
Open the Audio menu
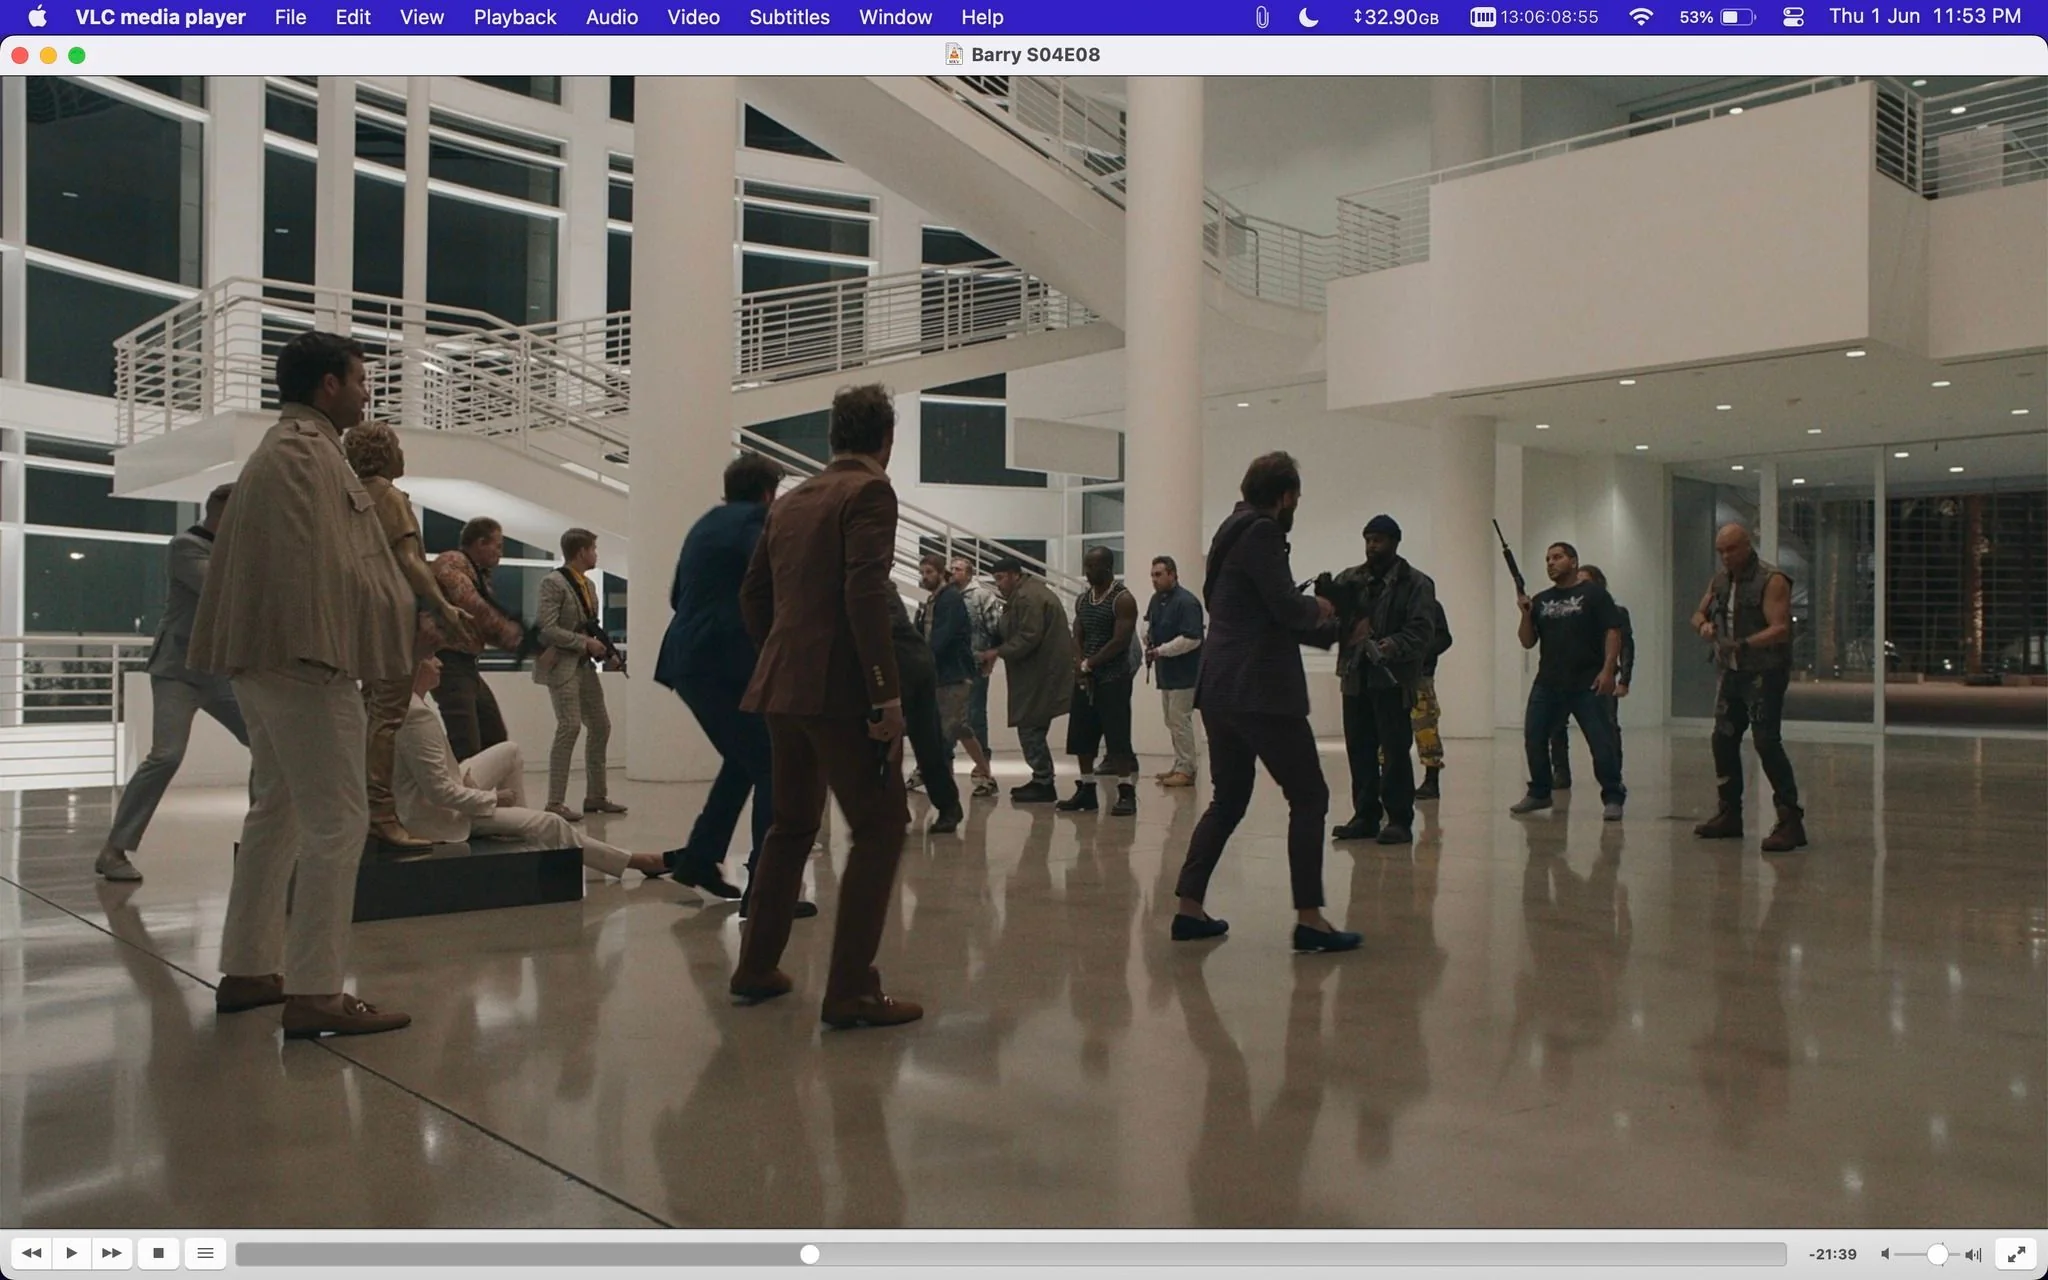click(x=612, y=17)
